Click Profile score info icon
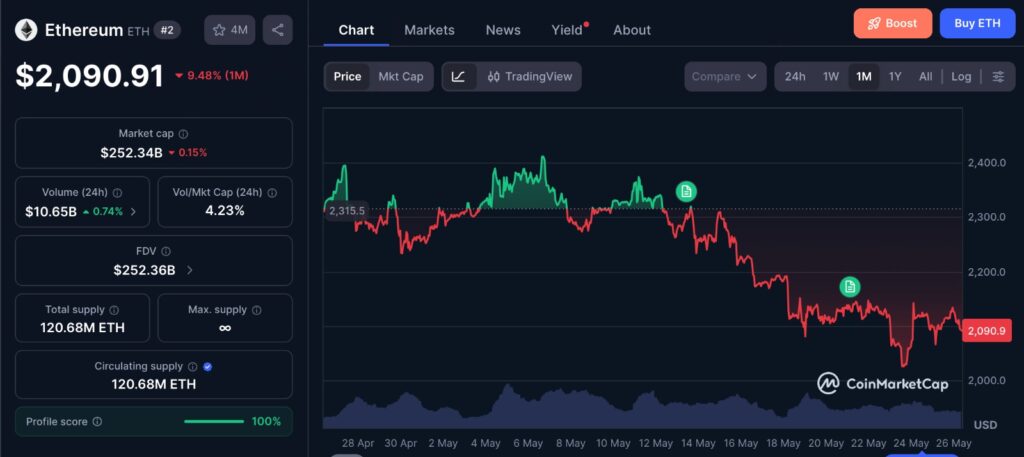Screen dimensions: 1024x457 pos(97,422)
